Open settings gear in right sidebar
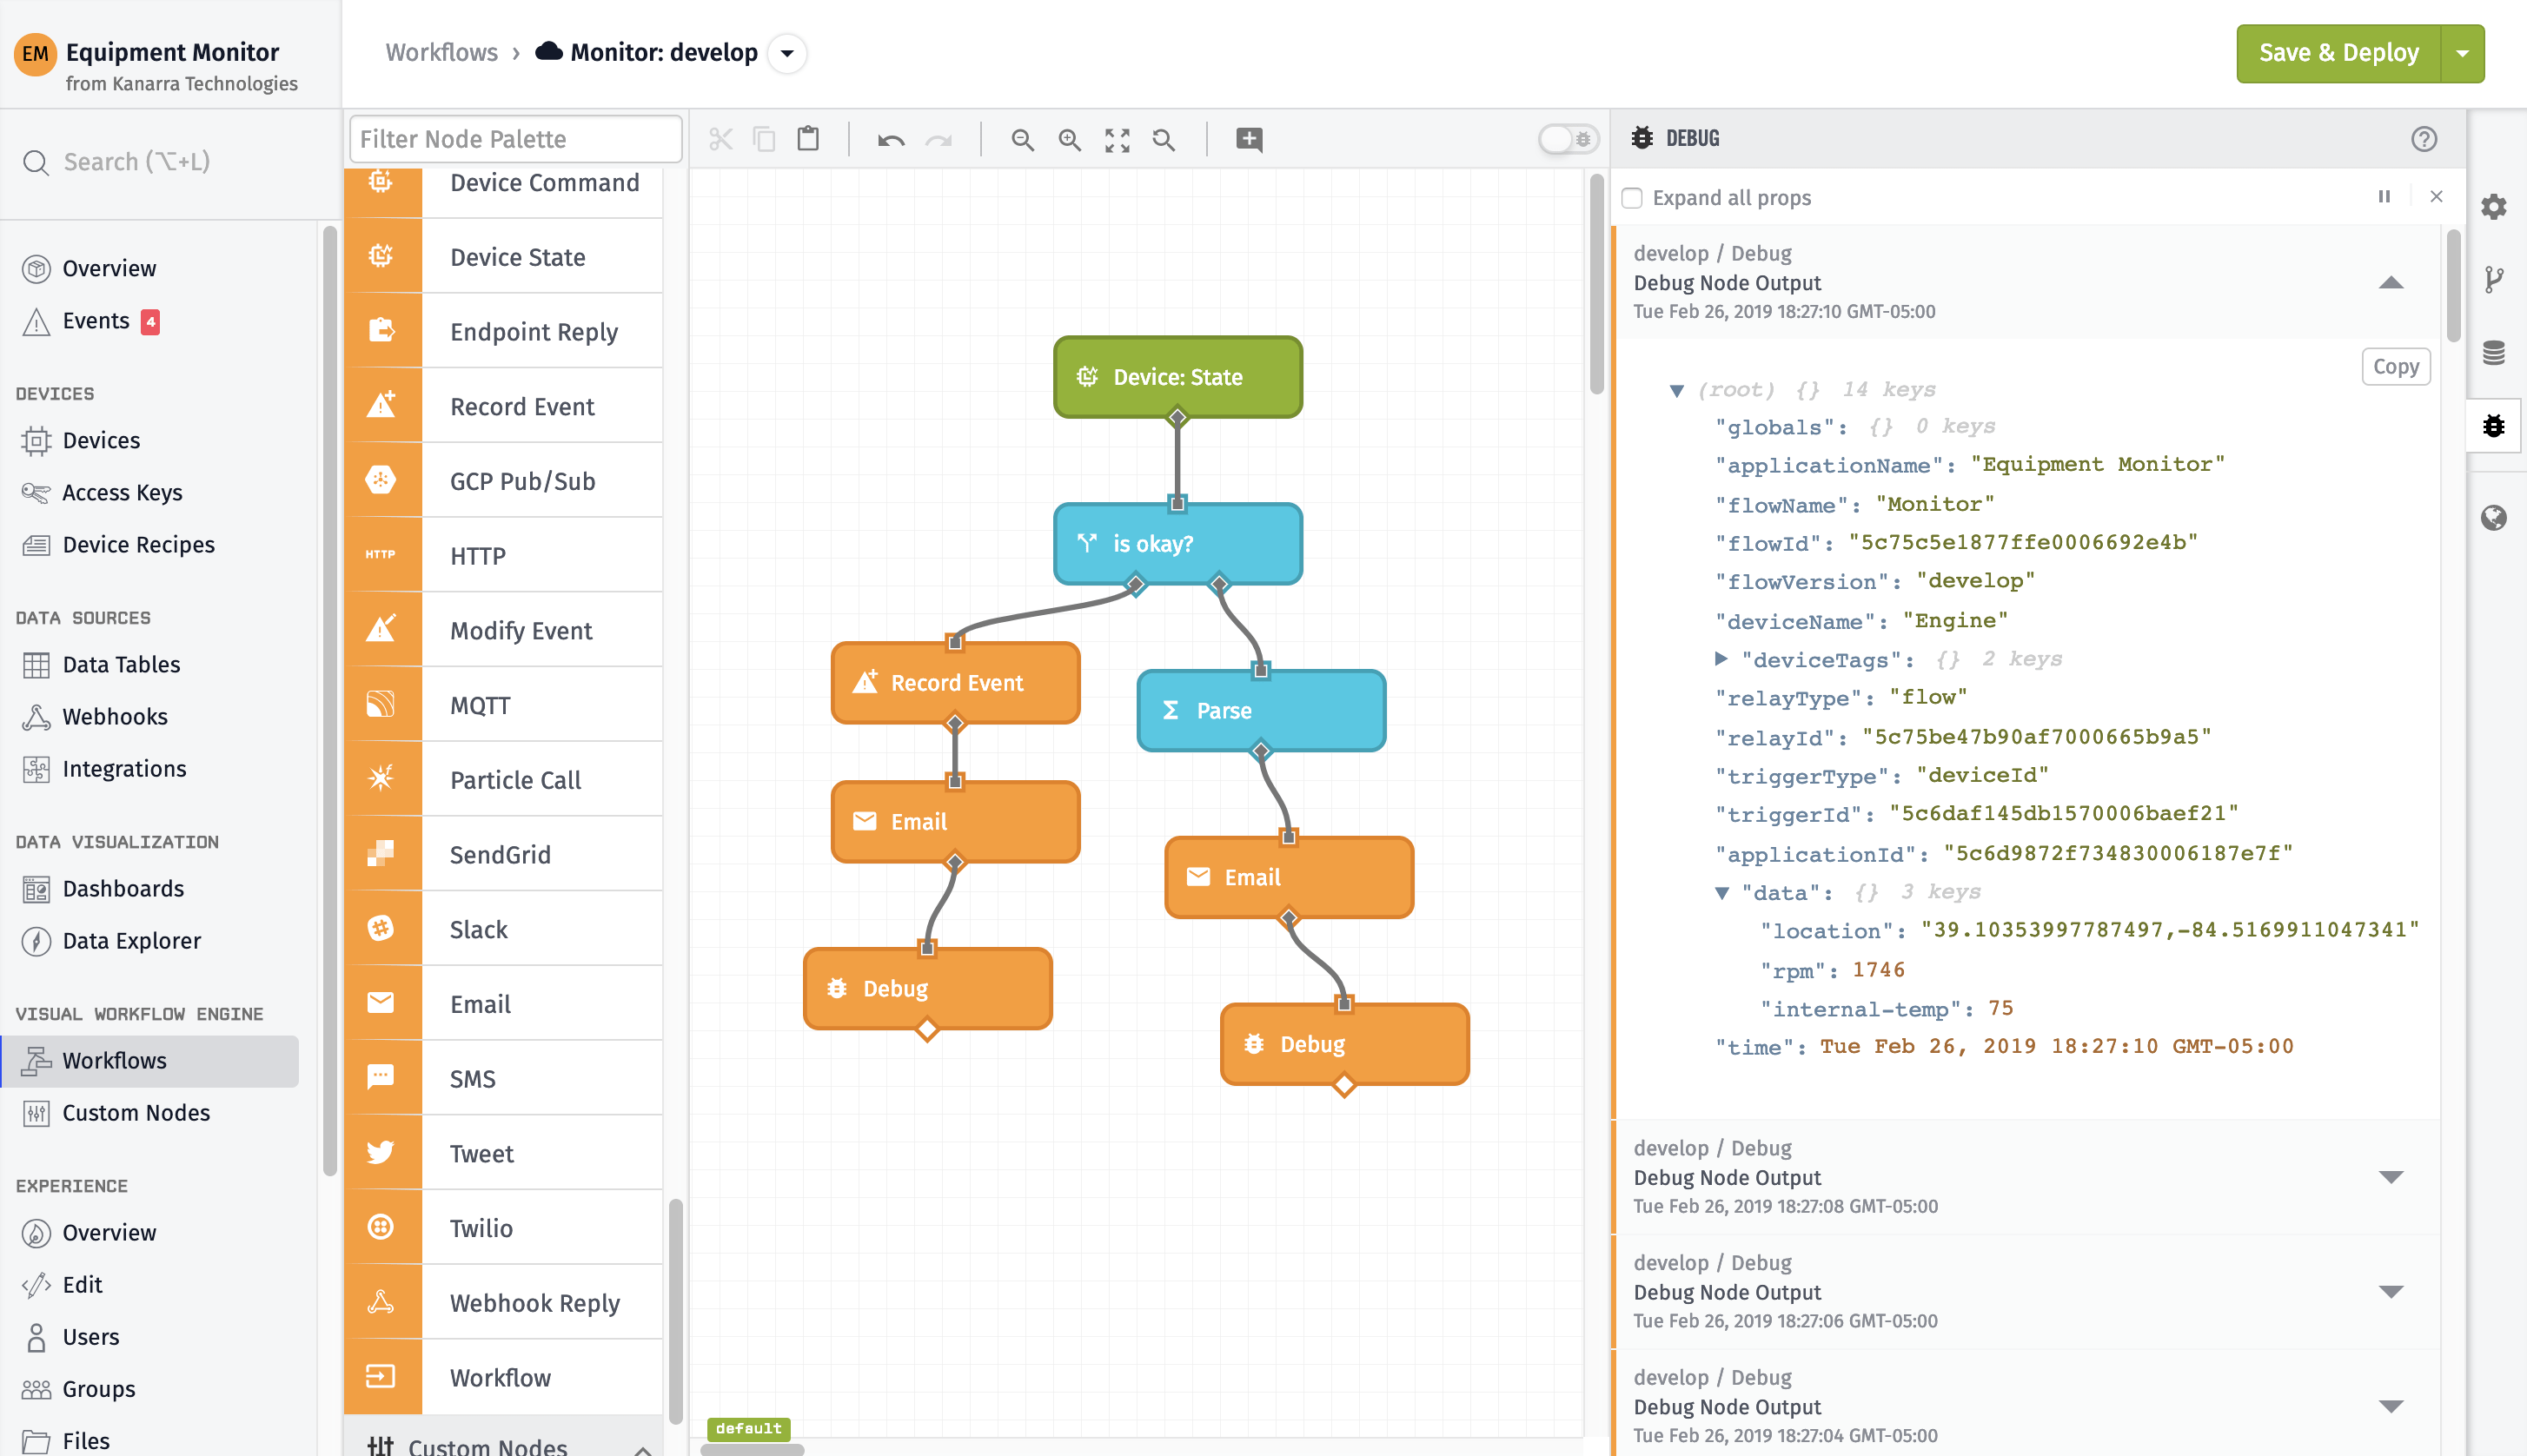 click(x=2494, y=207)
